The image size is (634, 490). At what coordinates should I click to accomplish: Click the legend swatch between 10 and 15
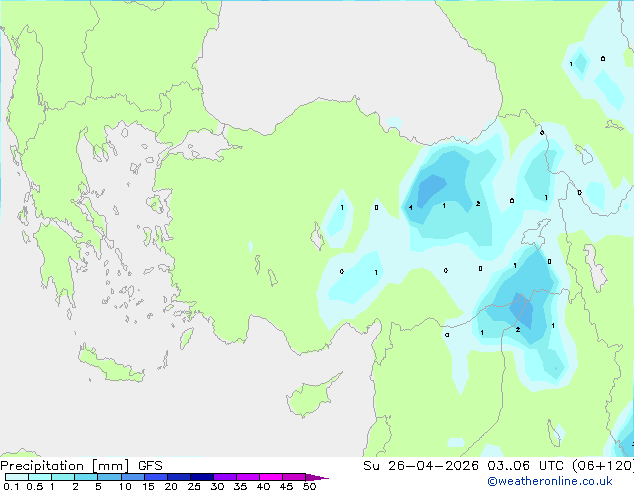pyautogui.click(x=132, y=477)
